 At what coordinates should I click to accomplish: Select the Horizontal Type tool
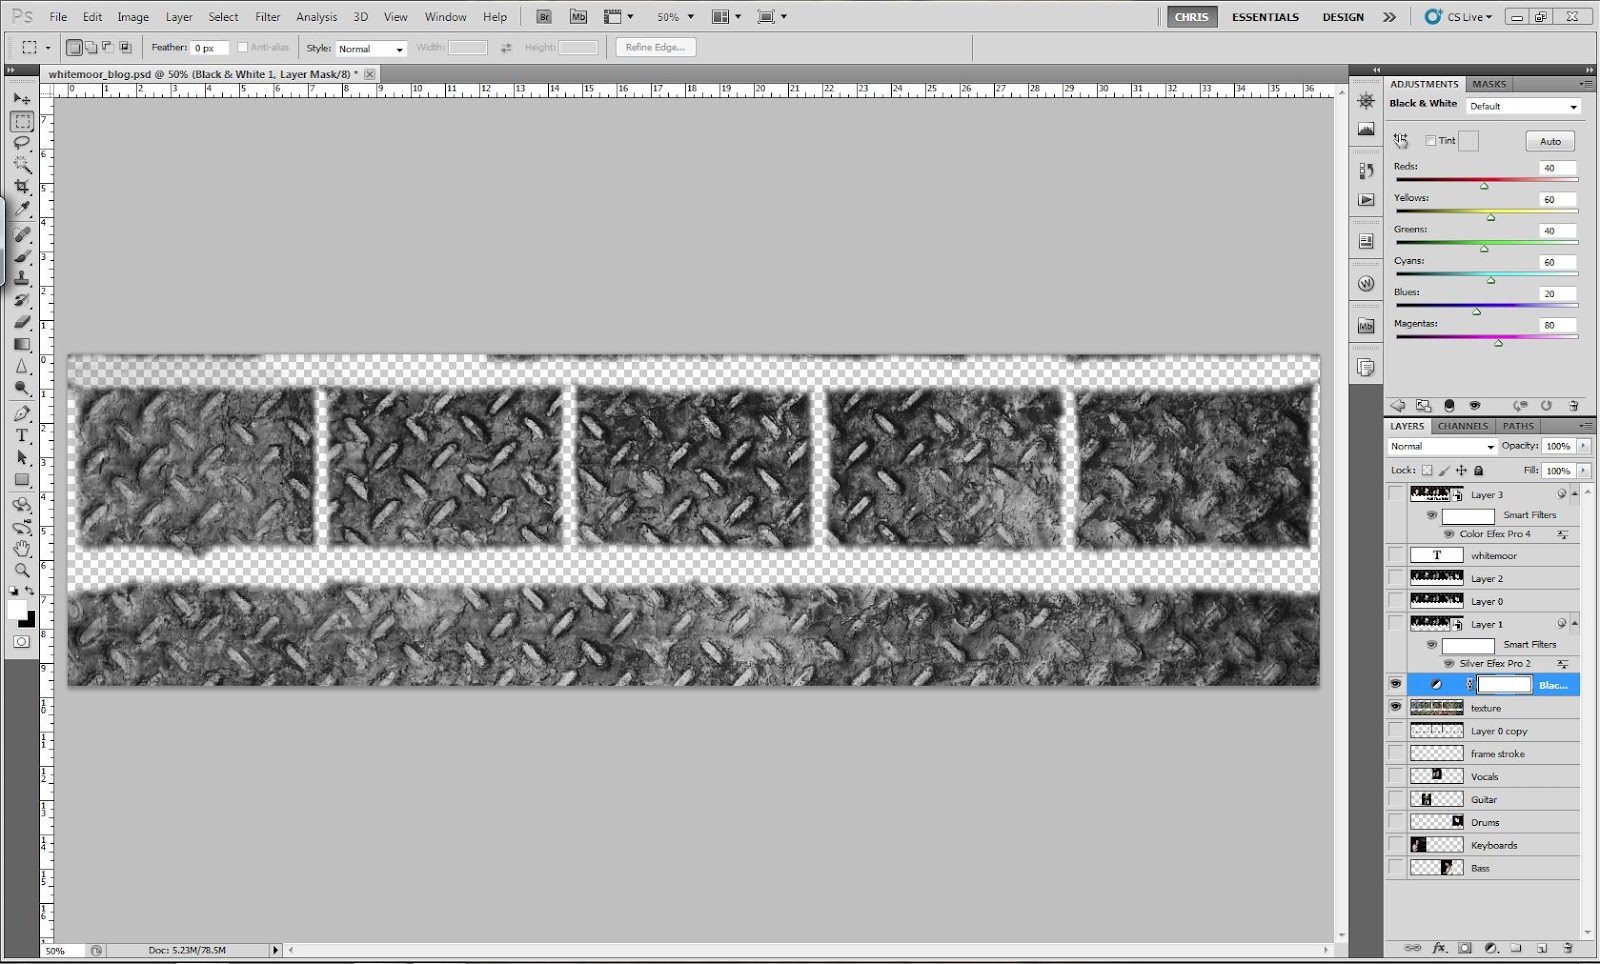pos(22,436)
